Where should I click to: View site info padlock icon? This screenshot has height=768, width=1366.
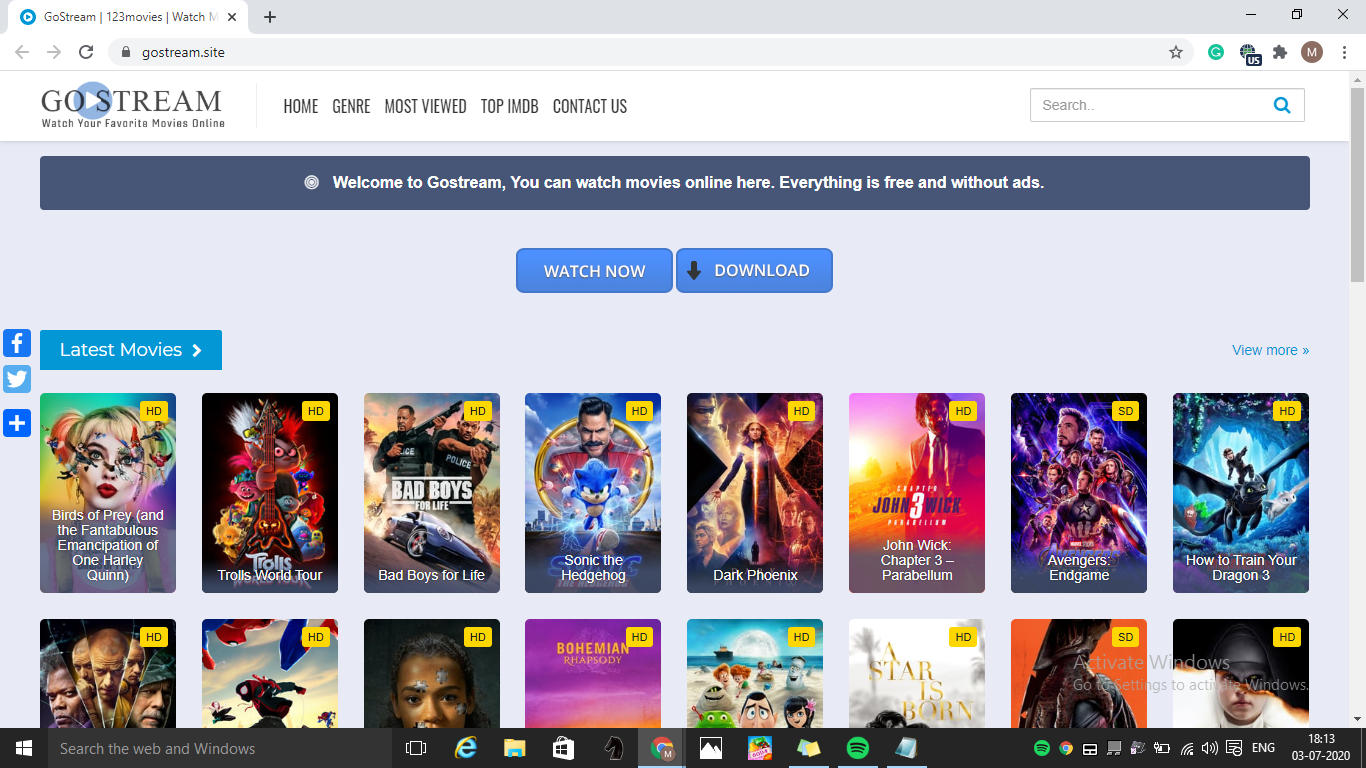(x=126, y=52)
